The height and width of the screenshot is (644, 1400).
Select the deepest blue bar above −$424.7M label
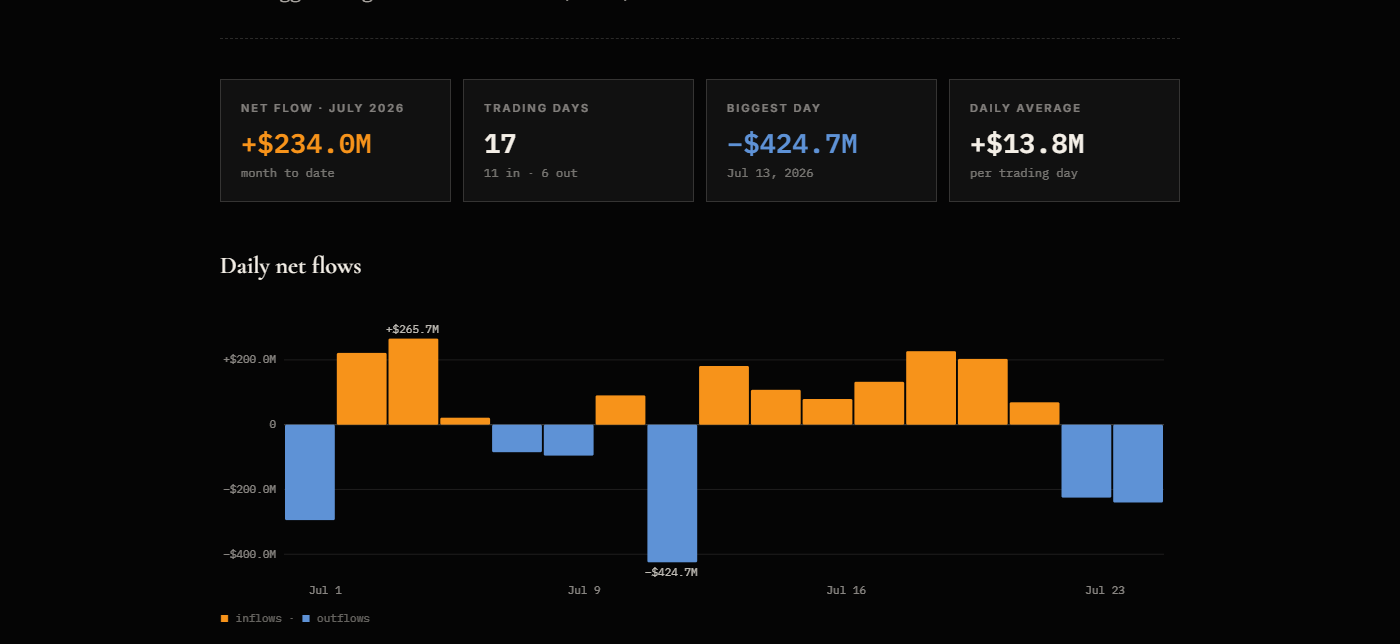[672, 493]
